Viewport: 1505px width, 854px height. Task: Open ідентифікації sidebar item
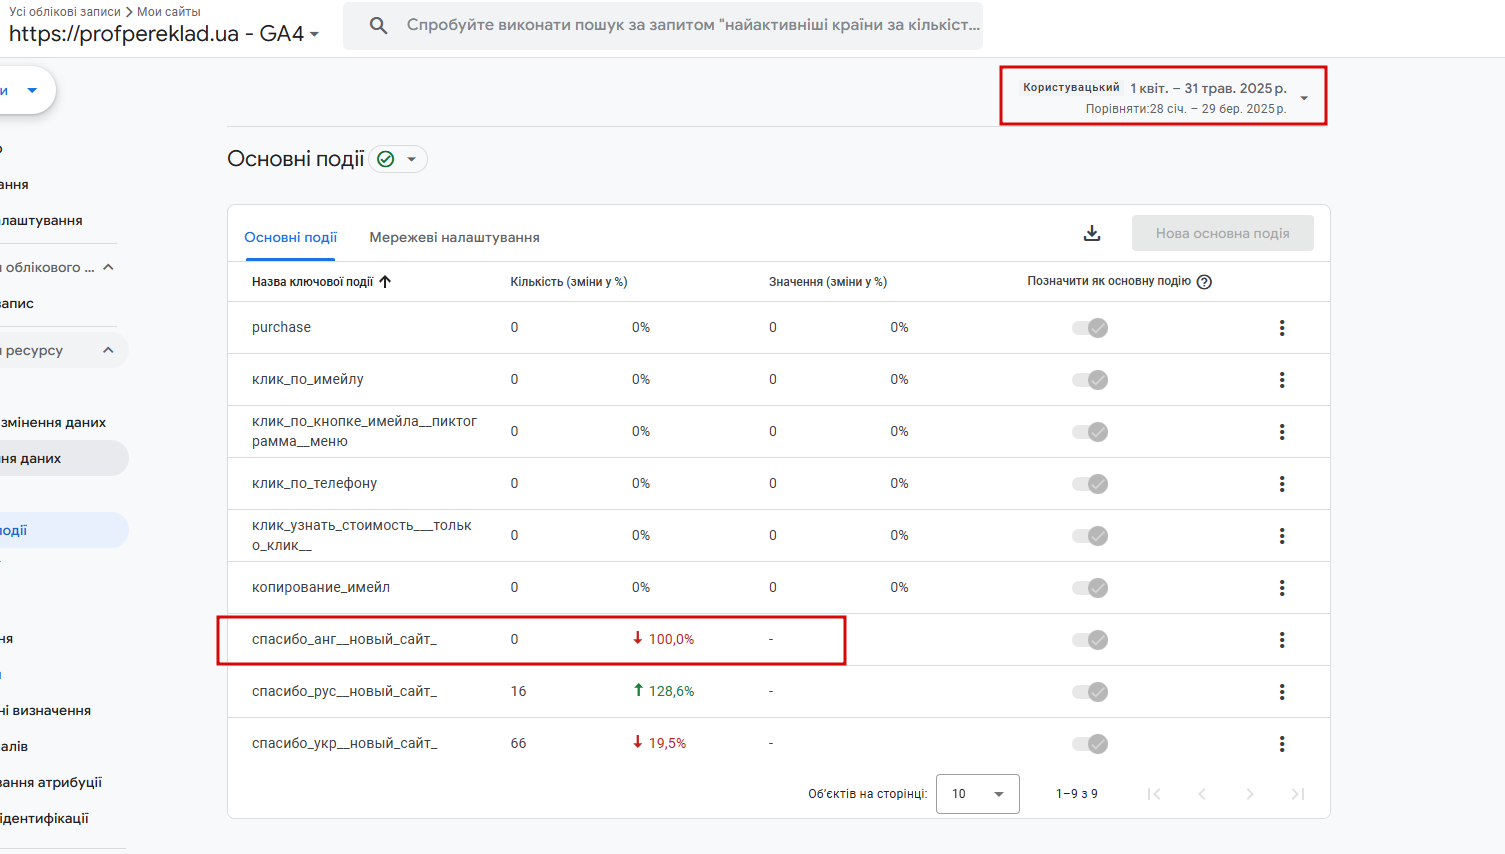click(44, 818)
